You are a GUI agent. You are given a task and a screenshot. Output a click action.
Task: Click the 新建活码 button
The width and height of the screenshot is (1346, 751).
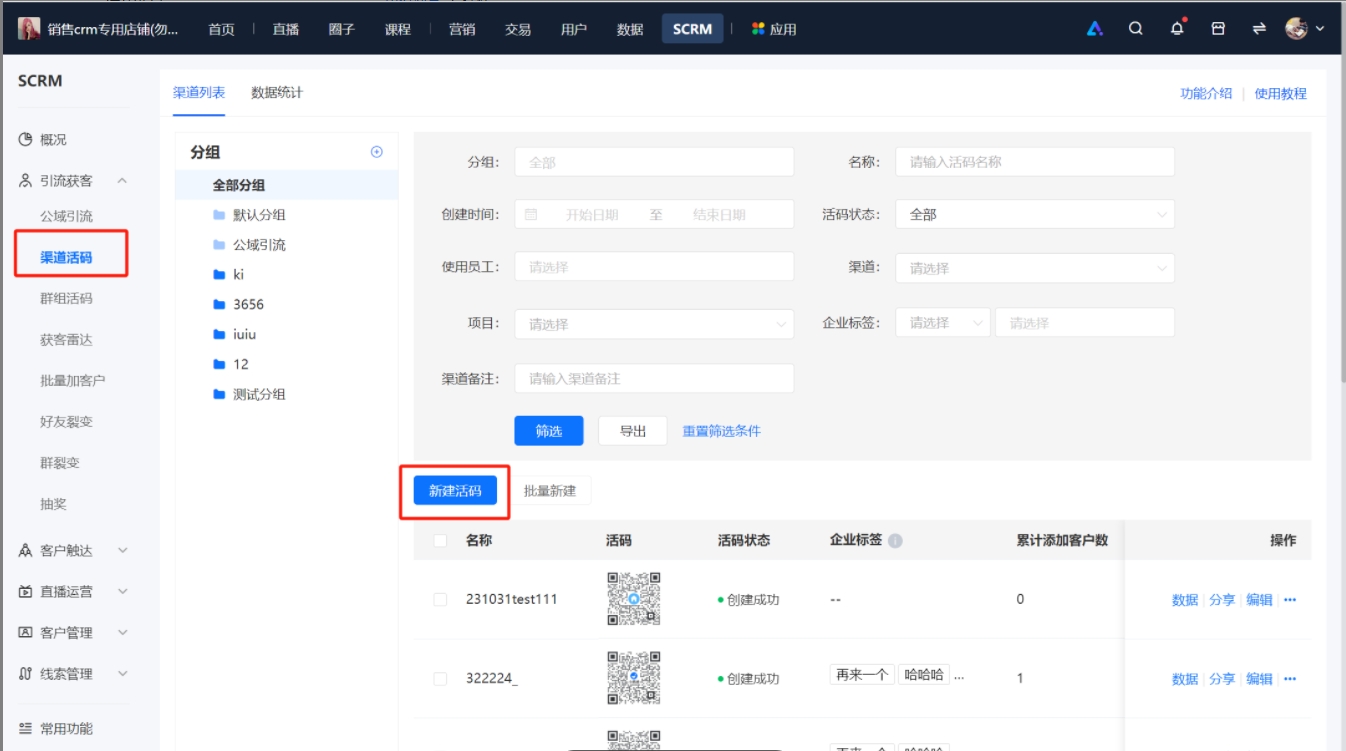pos(454,490)
